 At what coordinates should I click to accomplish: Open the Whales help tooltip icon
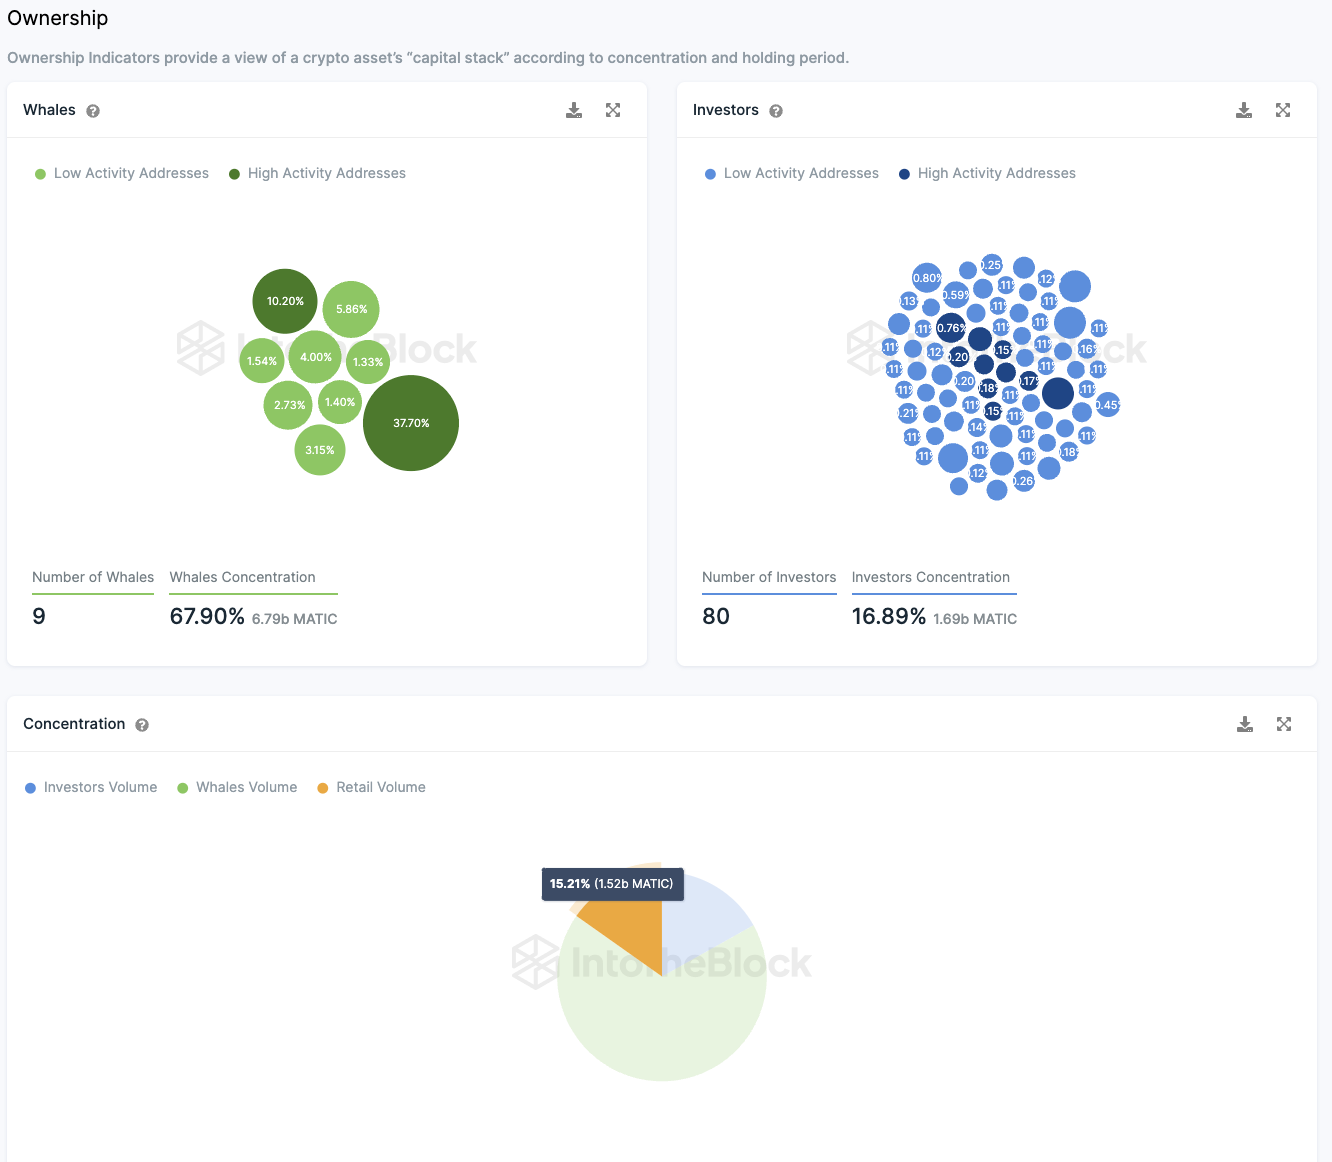93,111
